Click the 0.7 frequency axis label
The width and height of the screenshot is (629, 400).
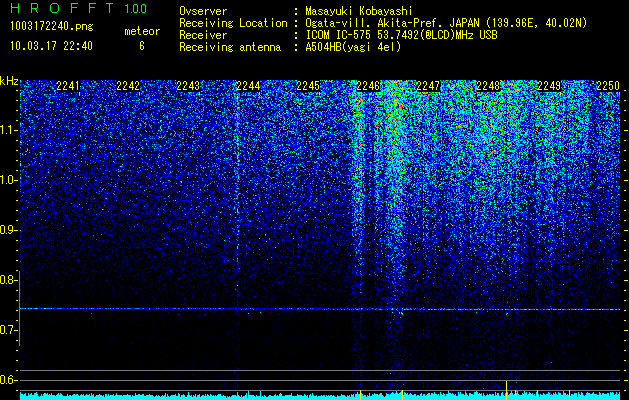pos(9,330)
